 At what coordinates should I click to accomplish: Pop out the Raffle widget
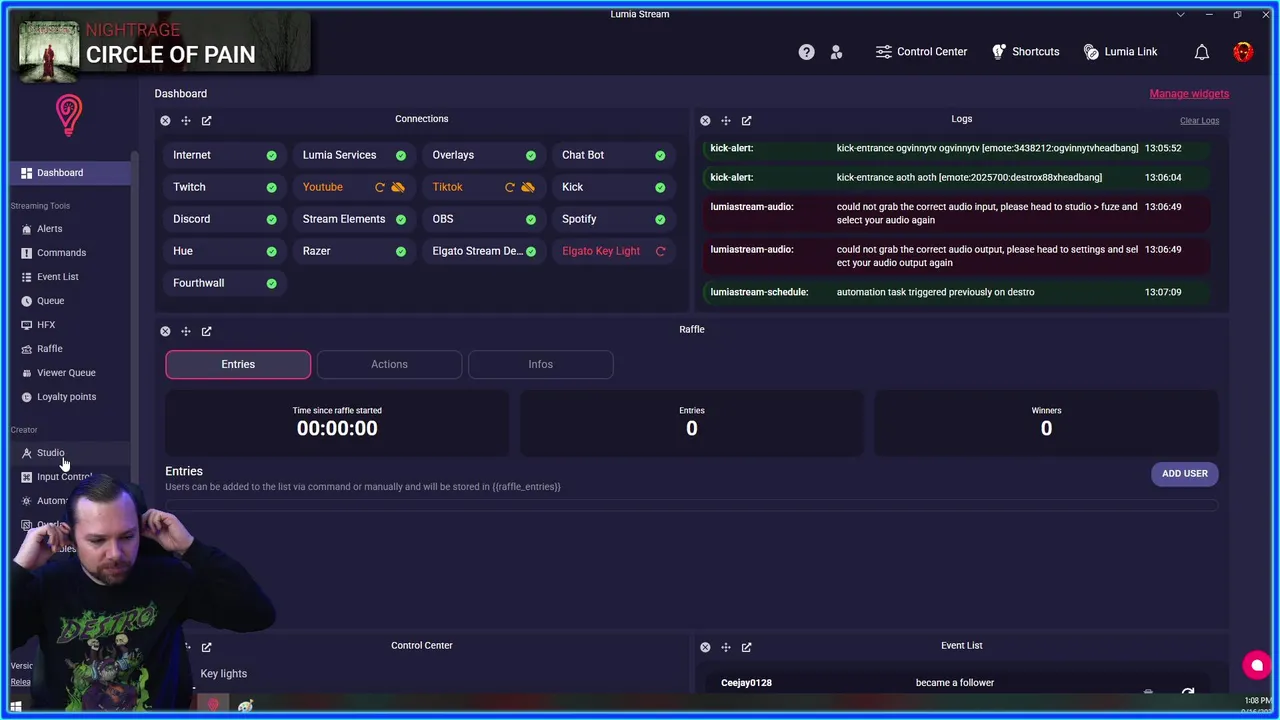(x=207, y=331)
